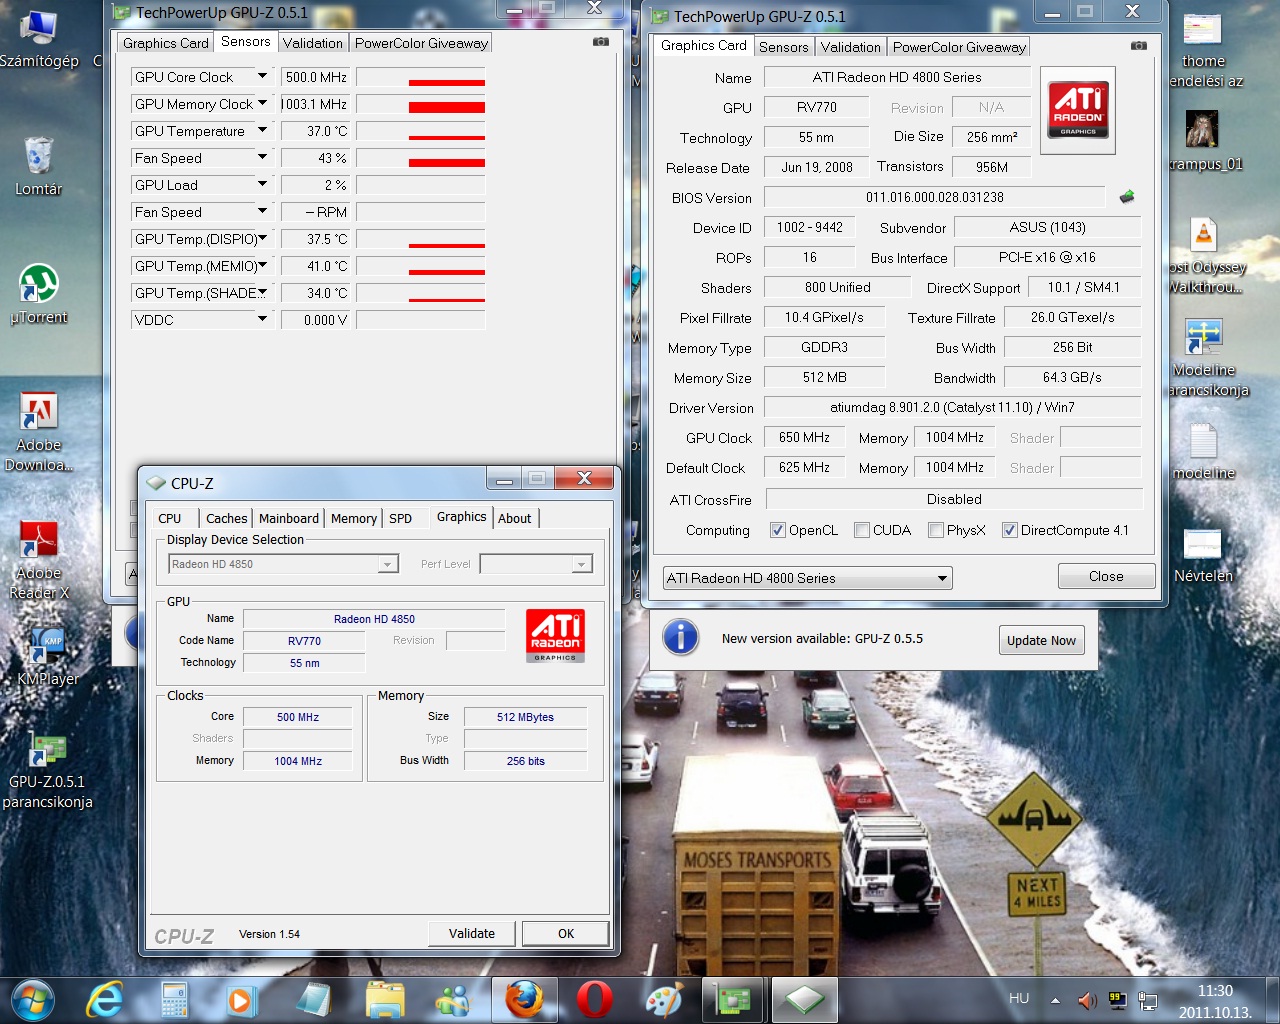Open GPU Memory Clock sensor dropdown
Viewport: 1280px width, 1024px height.
(x=262, y=103)
